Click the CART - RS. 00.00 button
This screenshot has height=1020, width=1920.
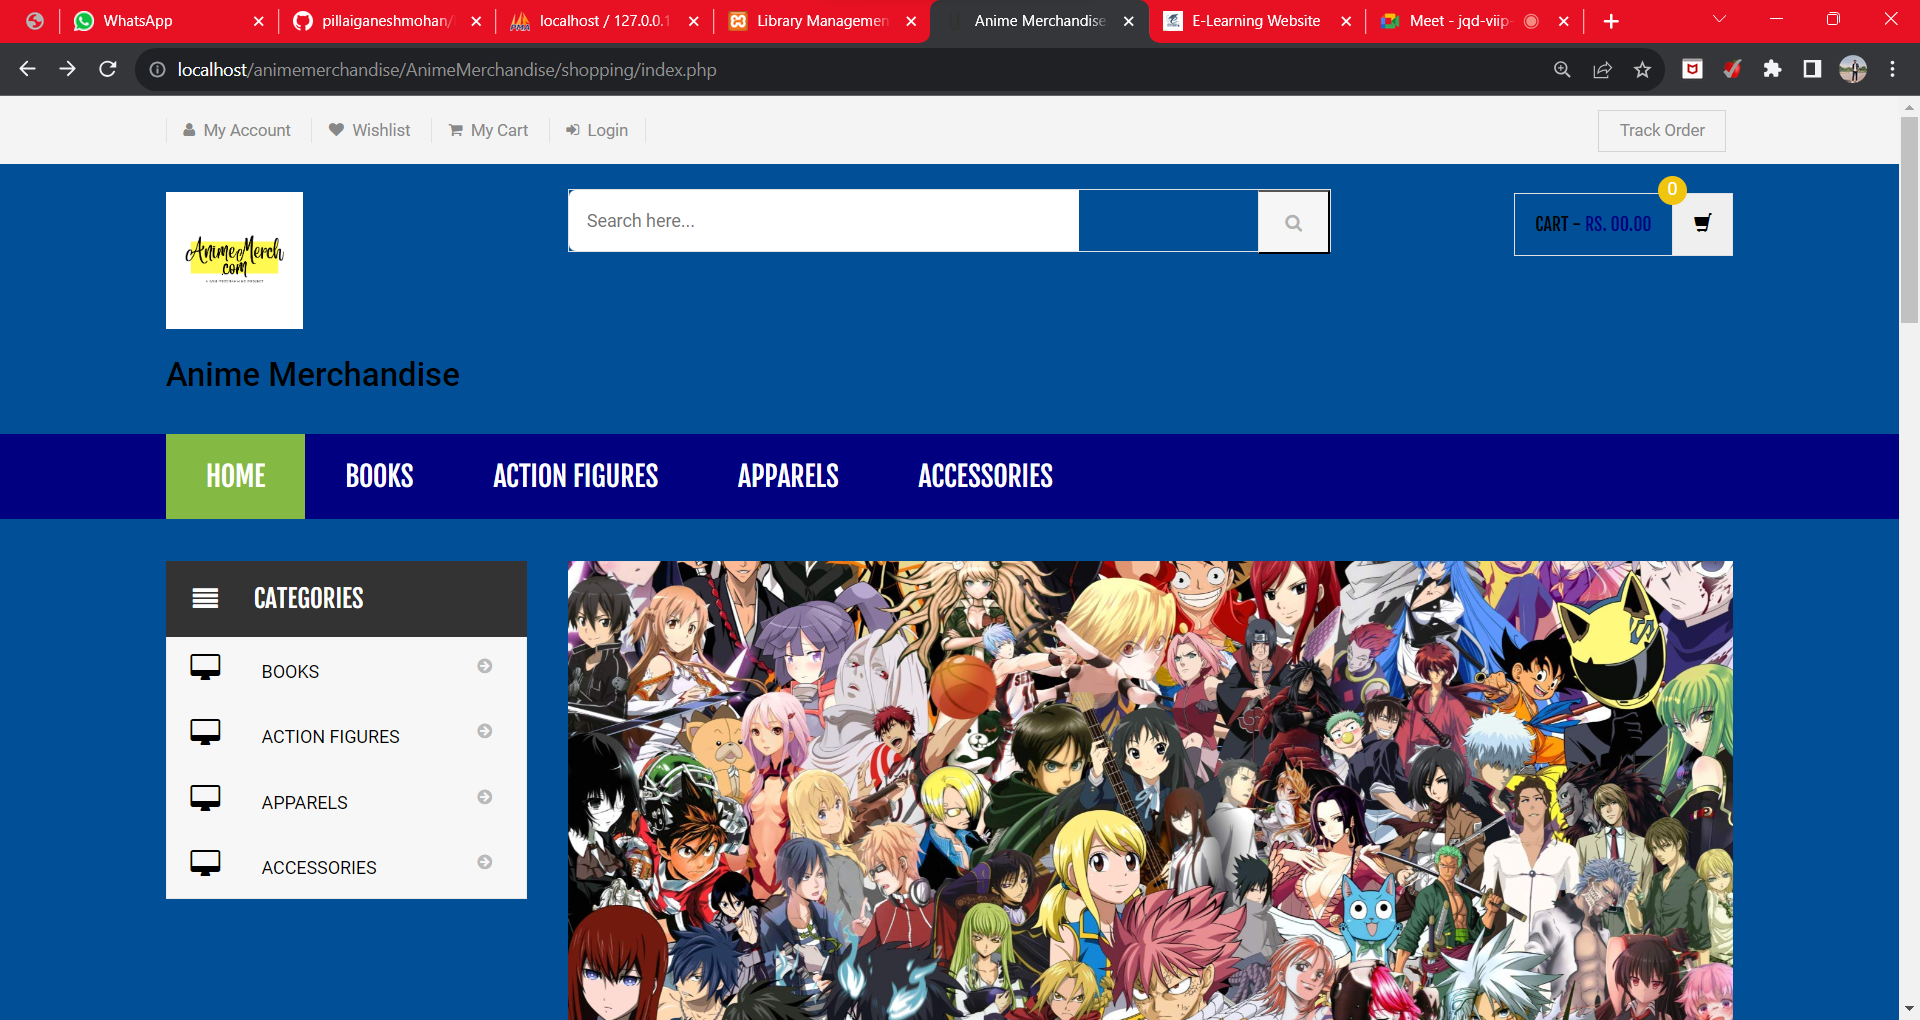[1593, 224]
